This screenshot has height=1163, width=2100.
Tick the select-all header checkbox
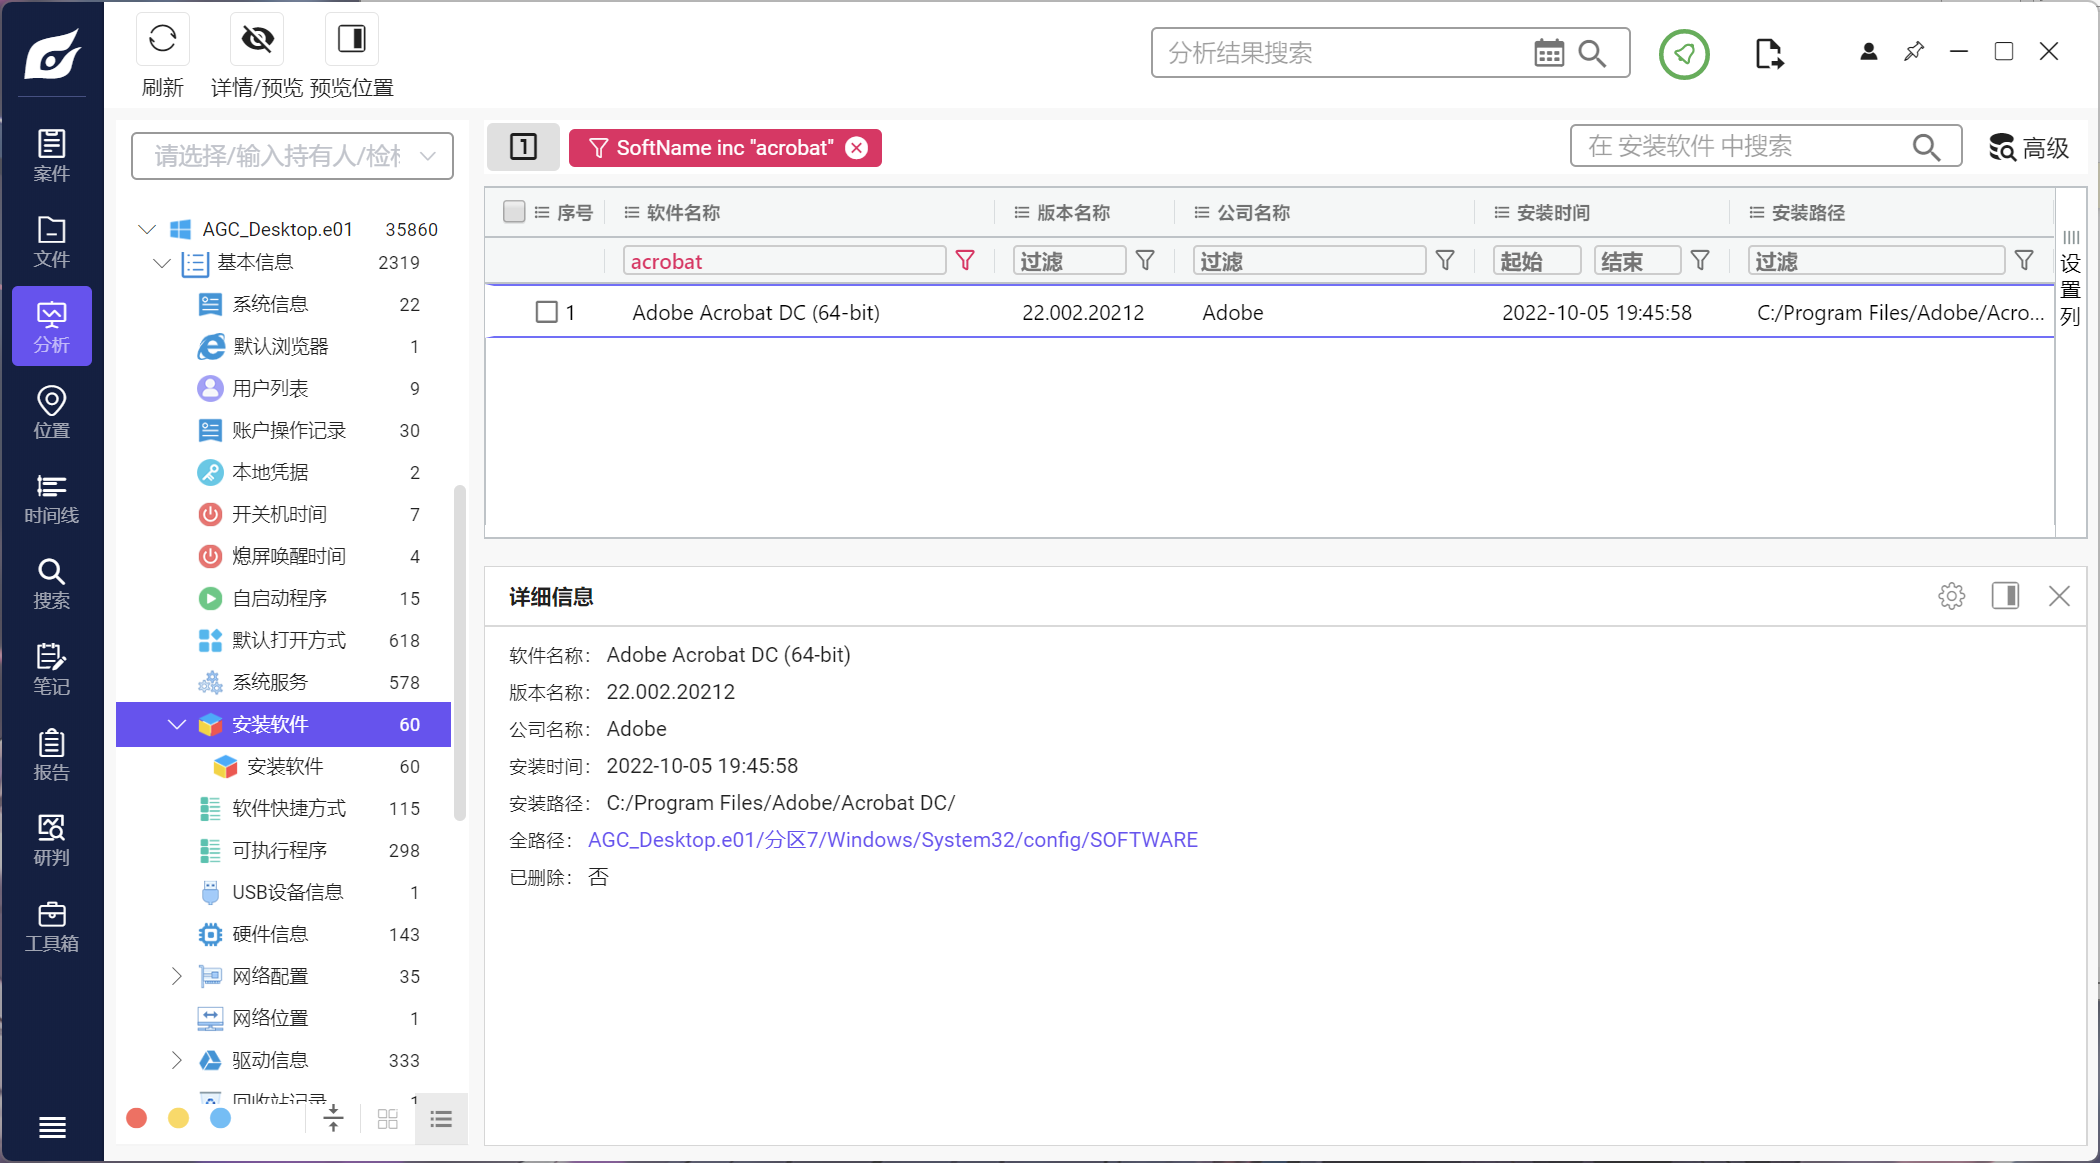coord(514,212)
